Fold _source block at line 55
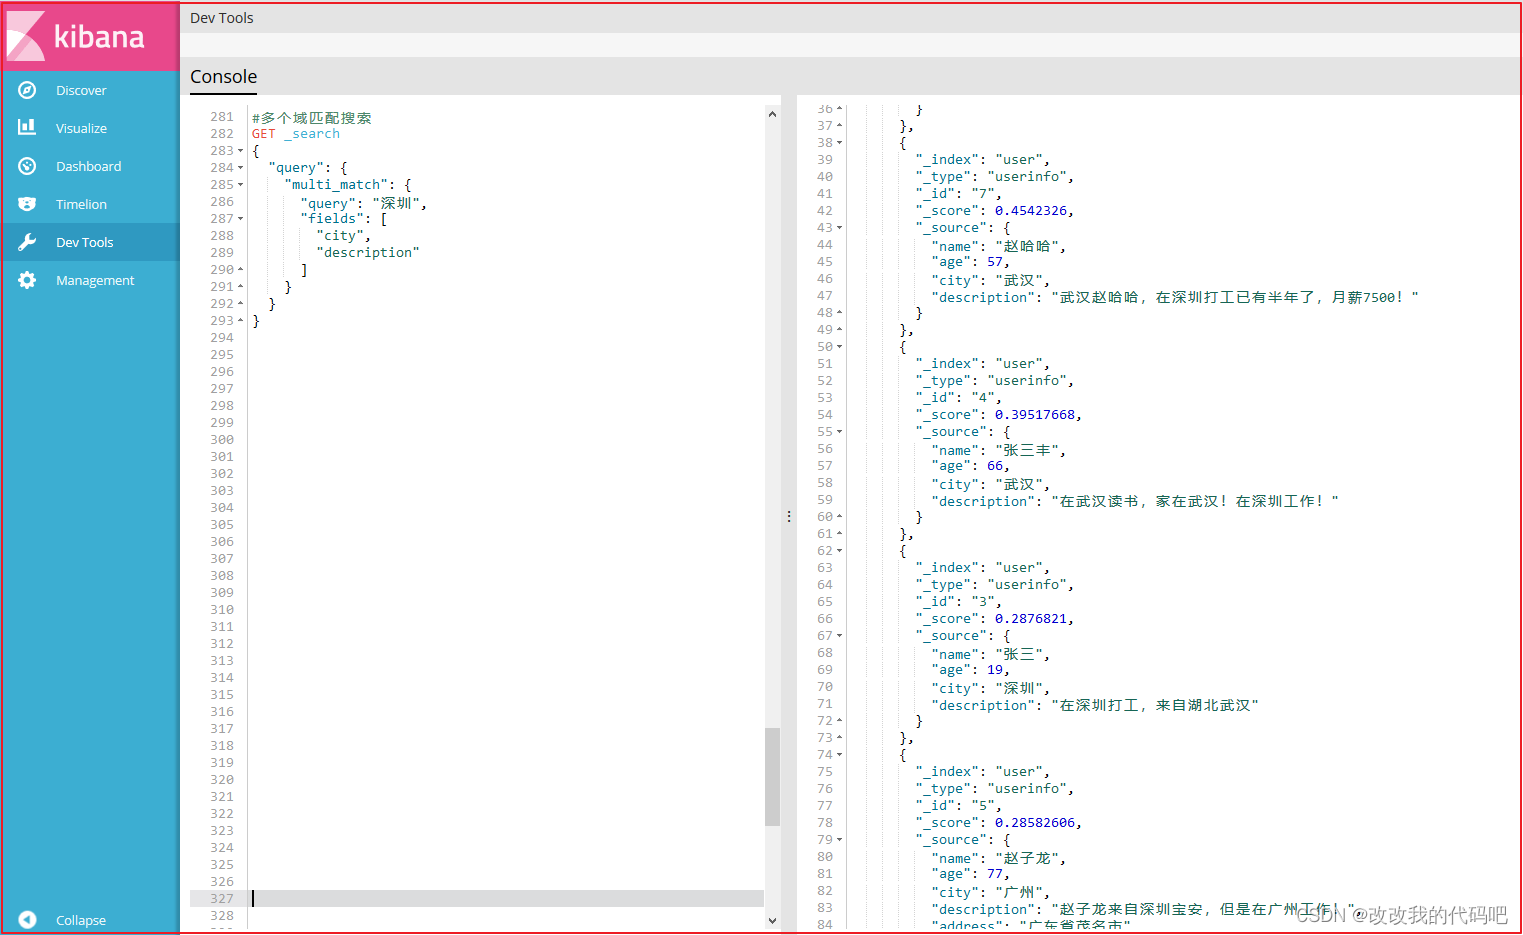 (839, 432)
